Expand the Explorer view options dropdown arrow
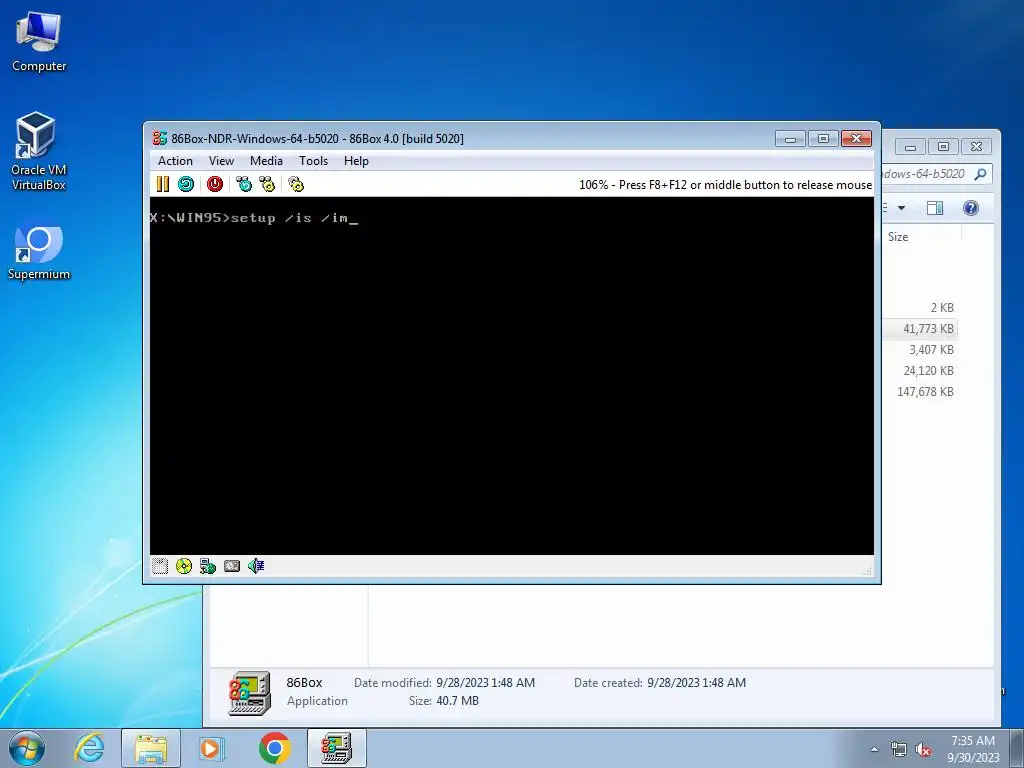 [901, 208]
